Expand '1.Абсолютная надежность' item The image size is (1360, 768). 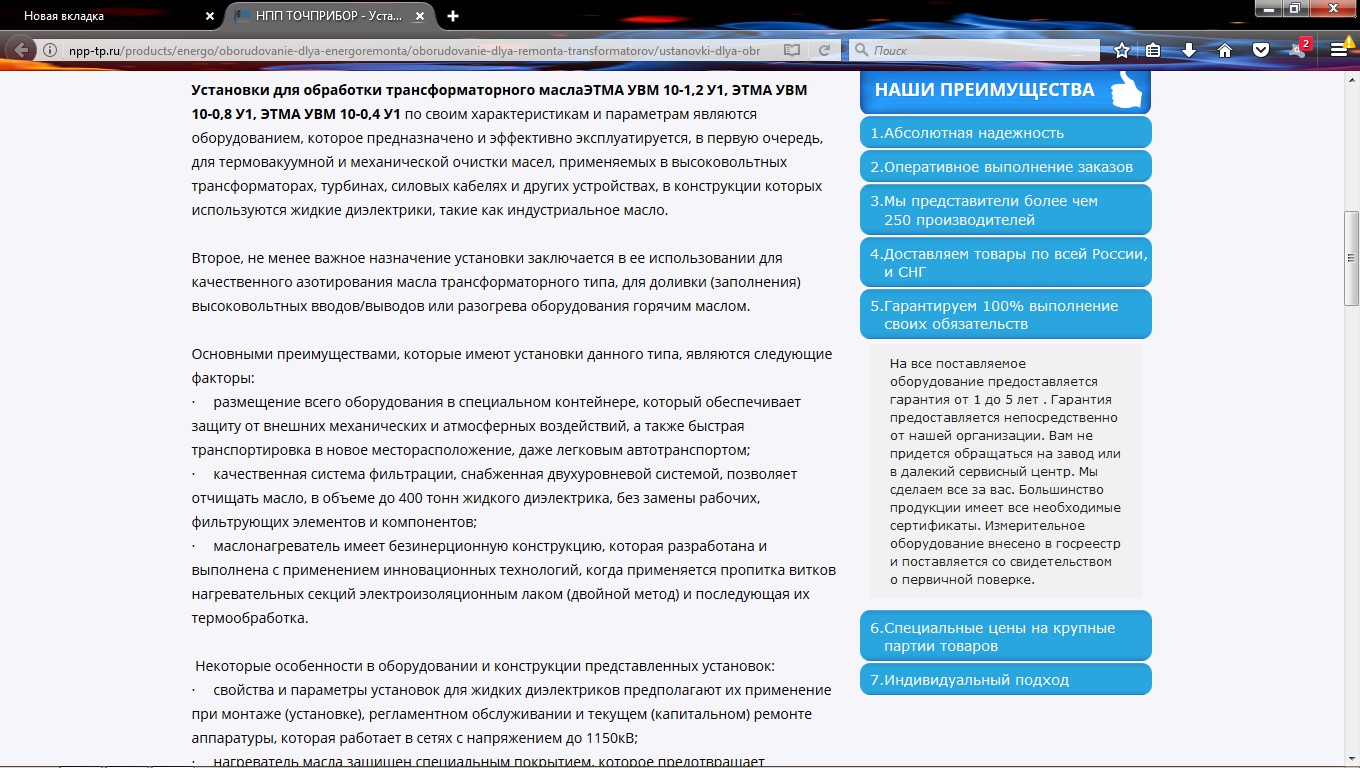coord(1005,133)
